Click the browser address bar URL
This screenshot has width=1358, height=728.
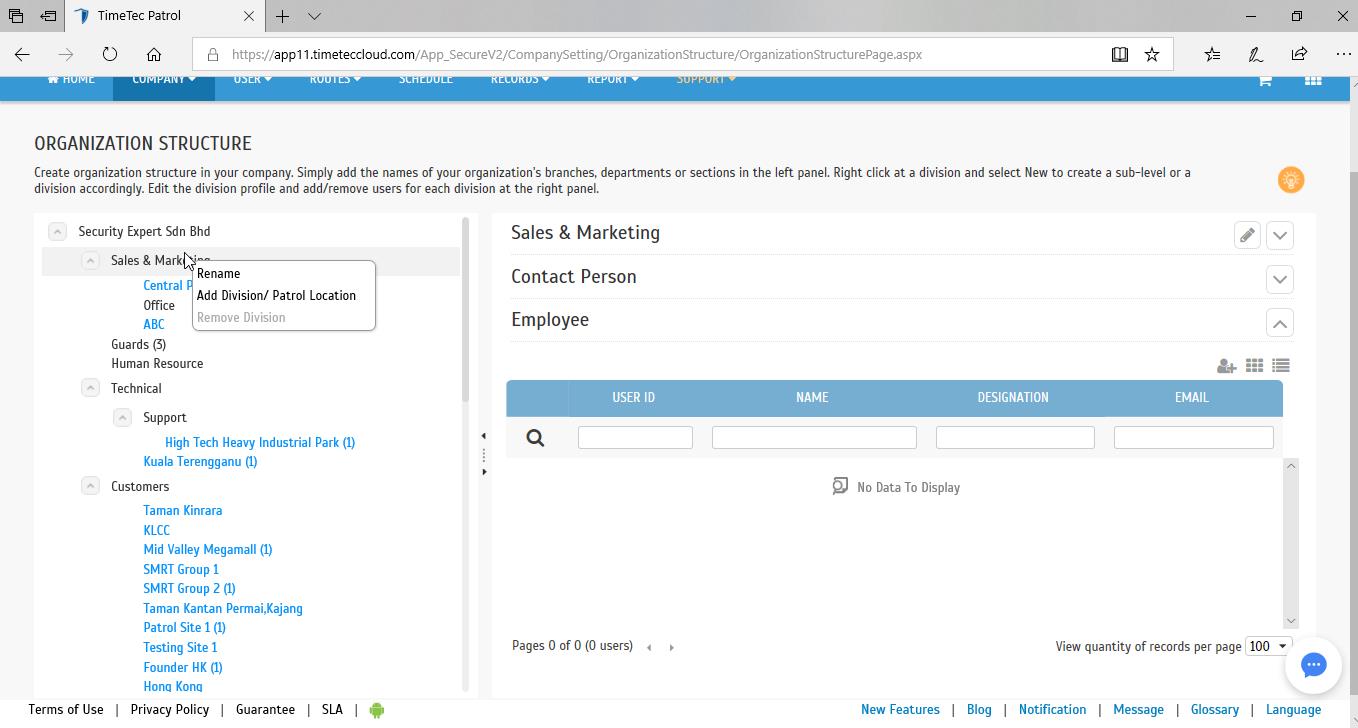(x=577, y=55)
